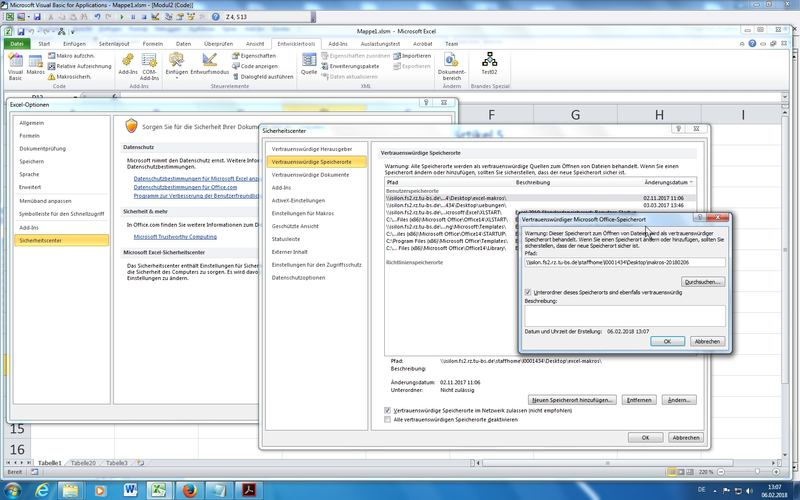Toggle the Unterordner vertrauenswürdig checkbox

(x=528, y=291)
